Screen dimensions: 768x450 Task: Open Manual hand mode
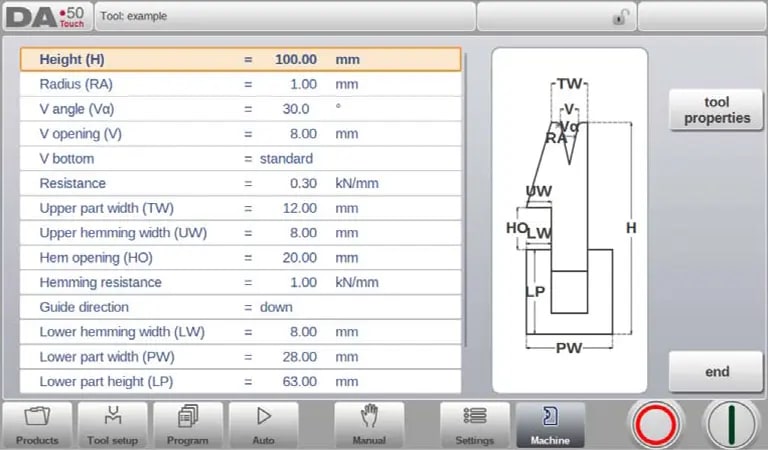click(369, 425)
